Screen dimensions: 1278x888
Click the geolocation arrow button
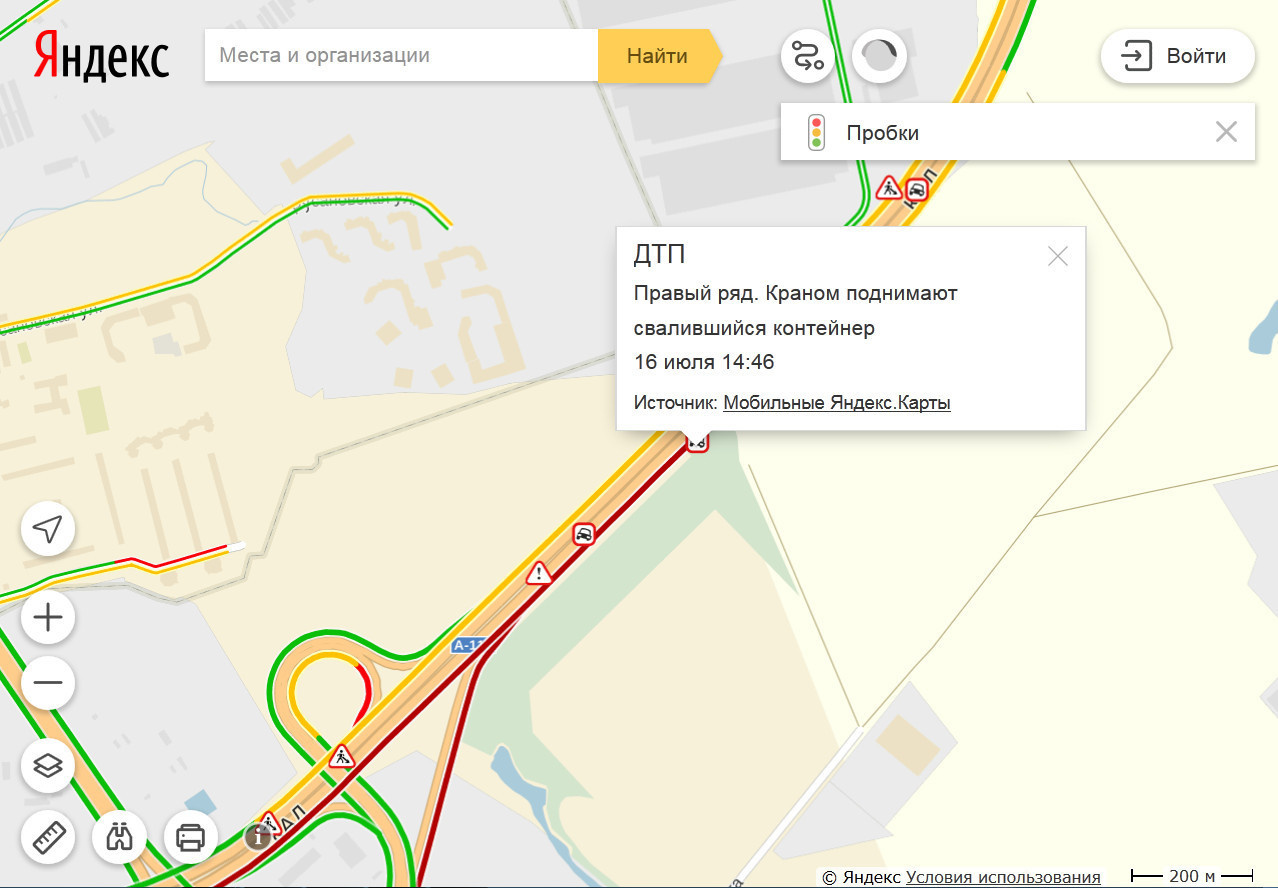48,529
